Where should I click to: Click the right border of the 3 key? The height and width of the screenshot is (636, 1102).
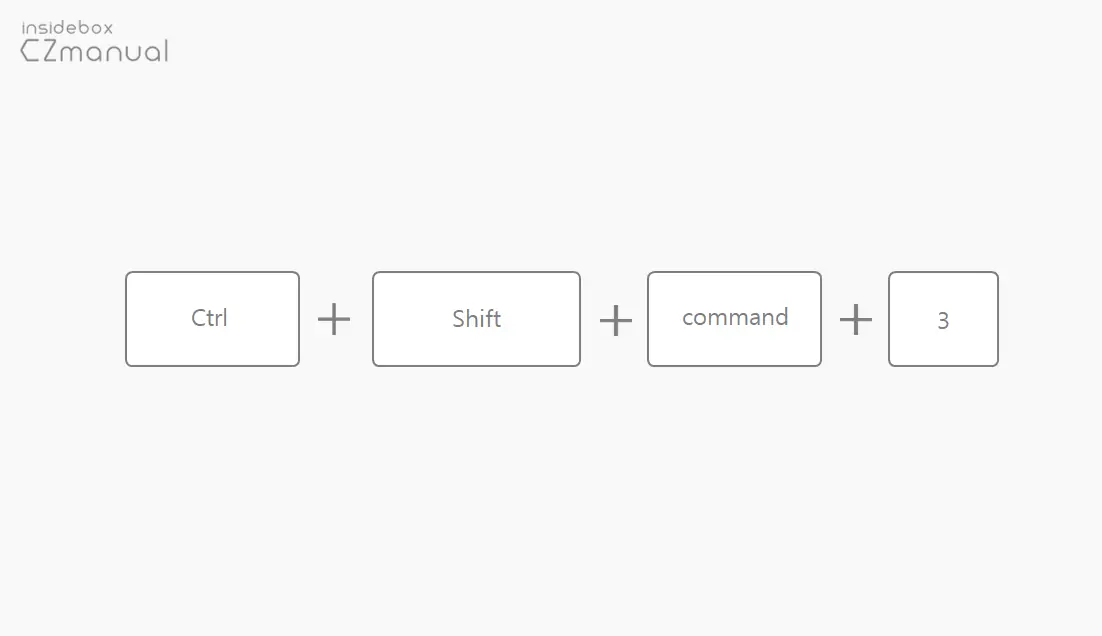998,319
